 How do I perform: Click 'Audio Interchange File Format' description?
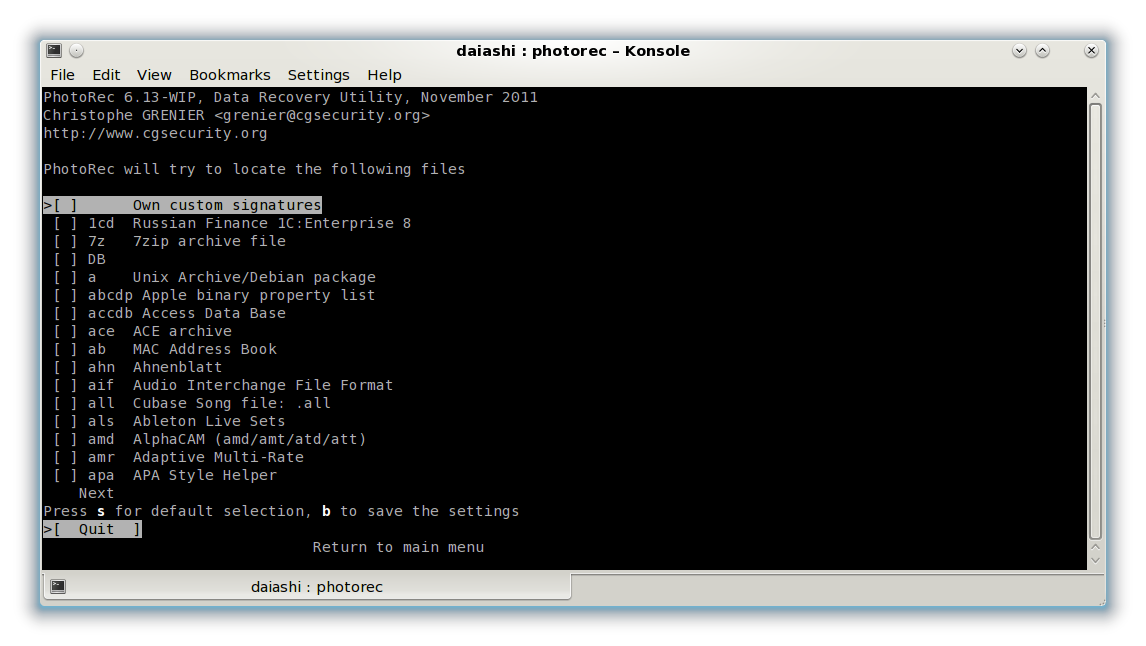pyautogui.click(x=263, y=385)
